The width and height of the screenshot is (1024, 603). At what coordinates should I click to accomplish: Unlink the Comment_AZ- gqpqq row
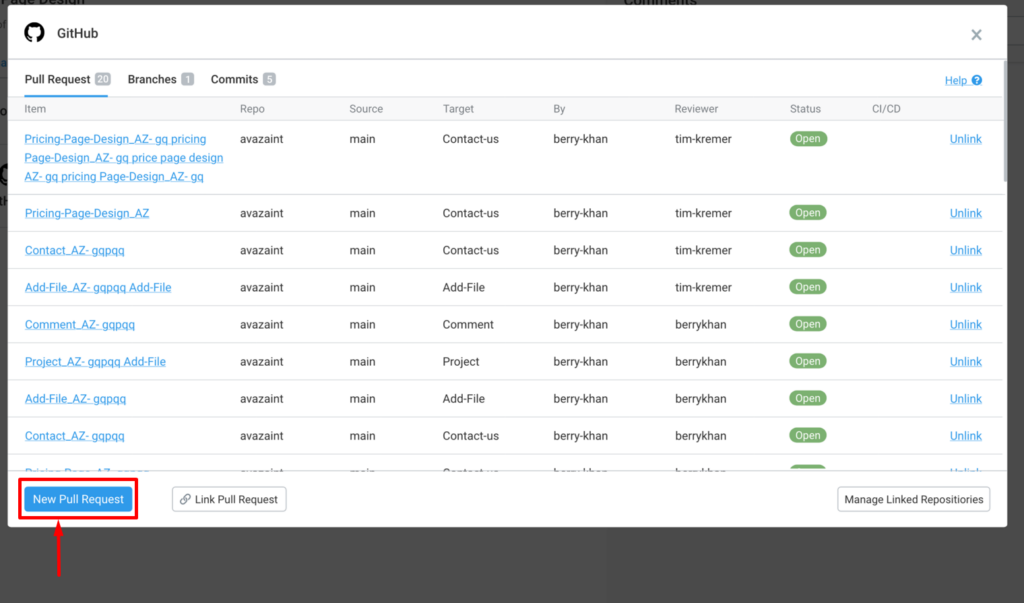pyautogui.click(x=965, y=325)
